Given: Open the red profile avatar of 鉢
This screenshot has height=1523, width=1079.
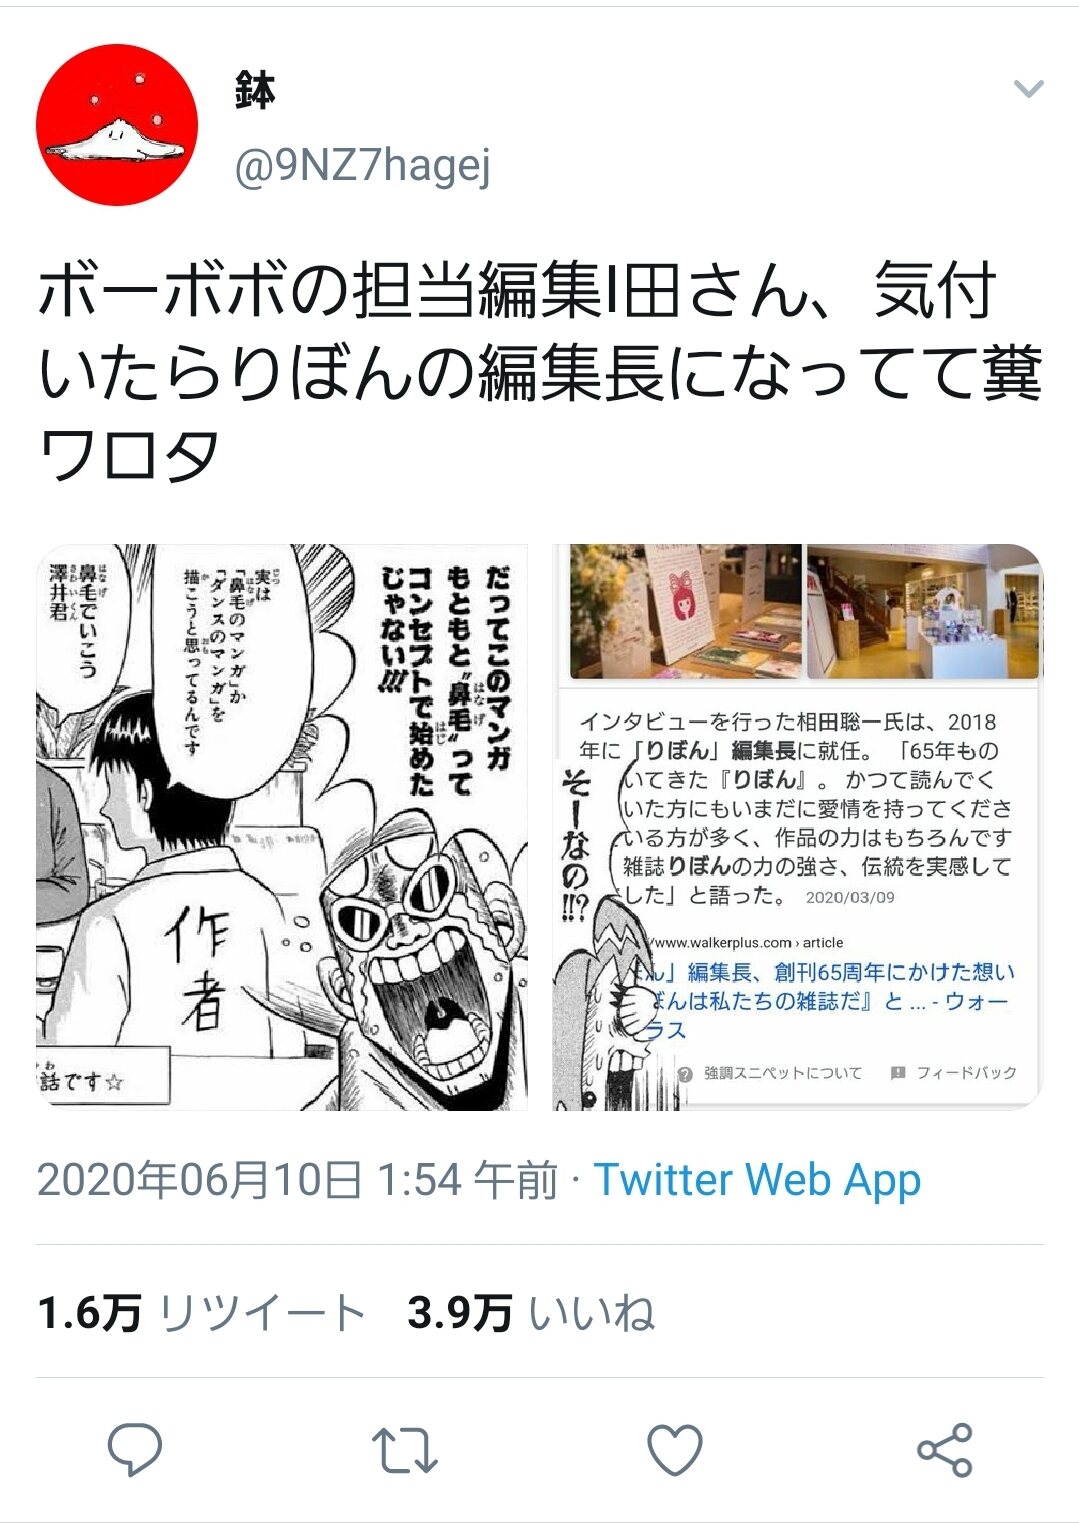Looking at the screenshot, I should click(117, 125).
